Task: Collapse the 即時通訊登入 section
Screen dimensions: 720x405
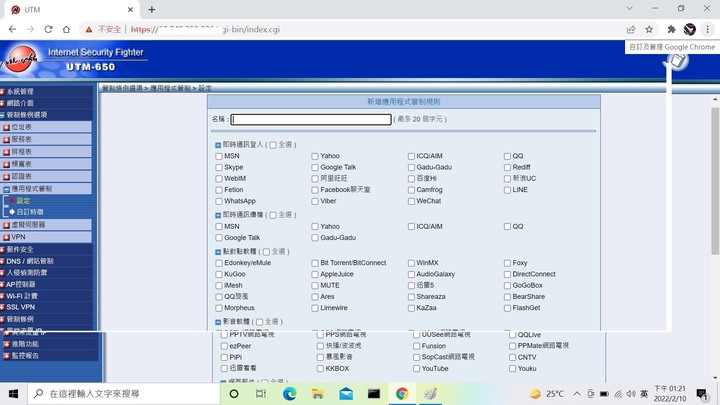Action: pos(218,145)
